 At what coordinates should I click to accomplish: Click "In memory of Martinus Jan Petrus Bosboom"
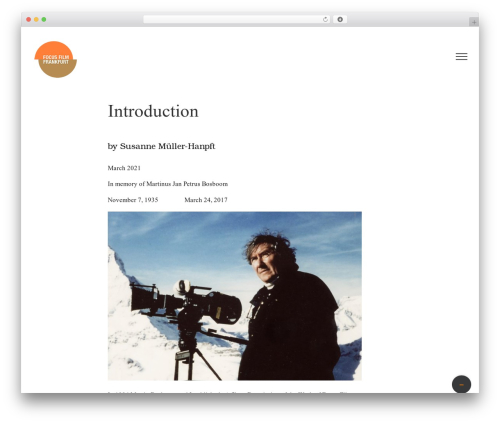point(168,184)
